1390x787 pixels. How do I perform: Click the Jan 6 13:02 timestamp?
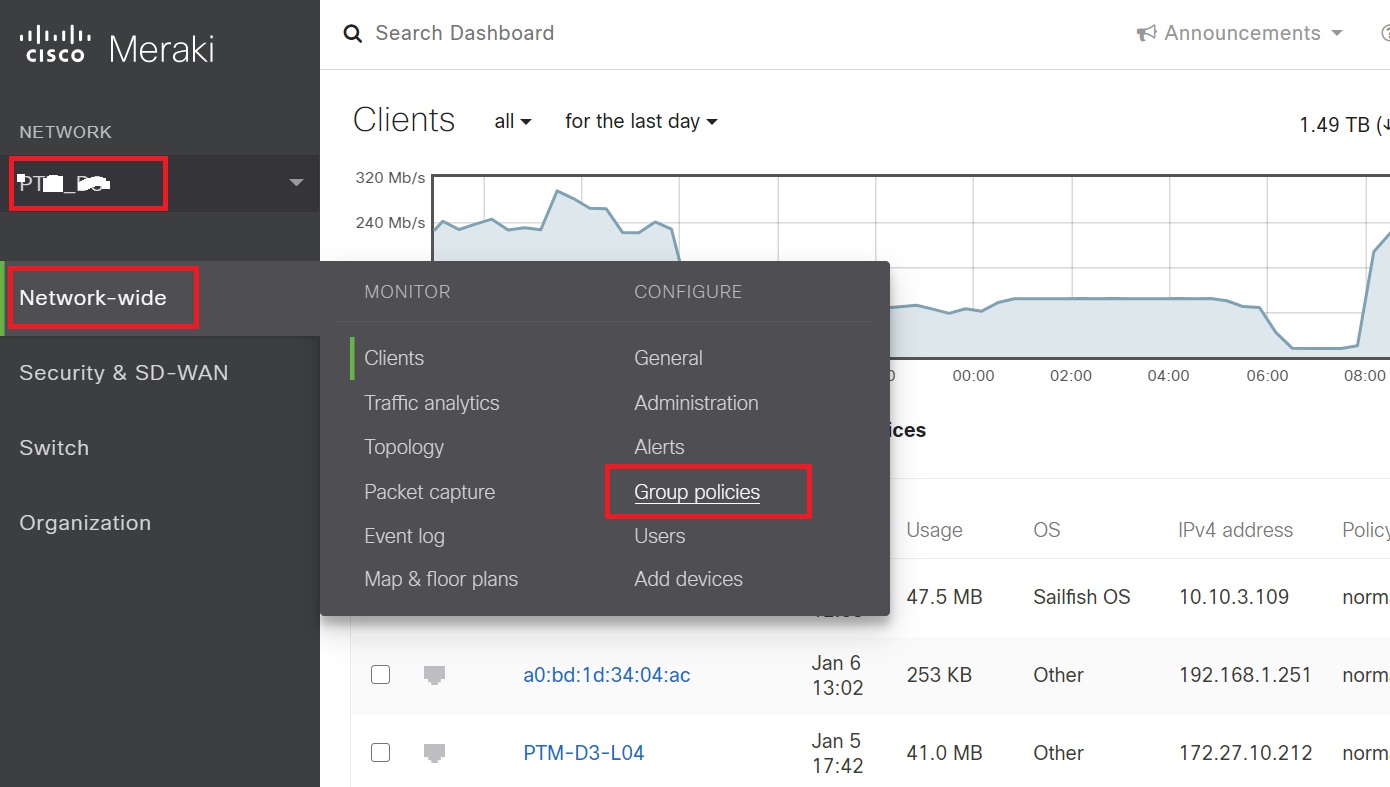click(837, 674)
